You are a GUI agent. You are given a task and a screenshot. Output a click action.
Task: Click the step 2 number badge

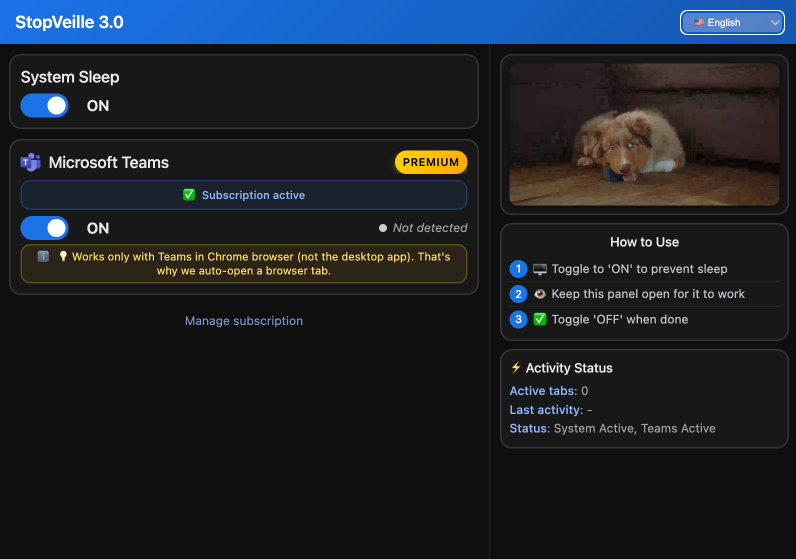(518, 294)
